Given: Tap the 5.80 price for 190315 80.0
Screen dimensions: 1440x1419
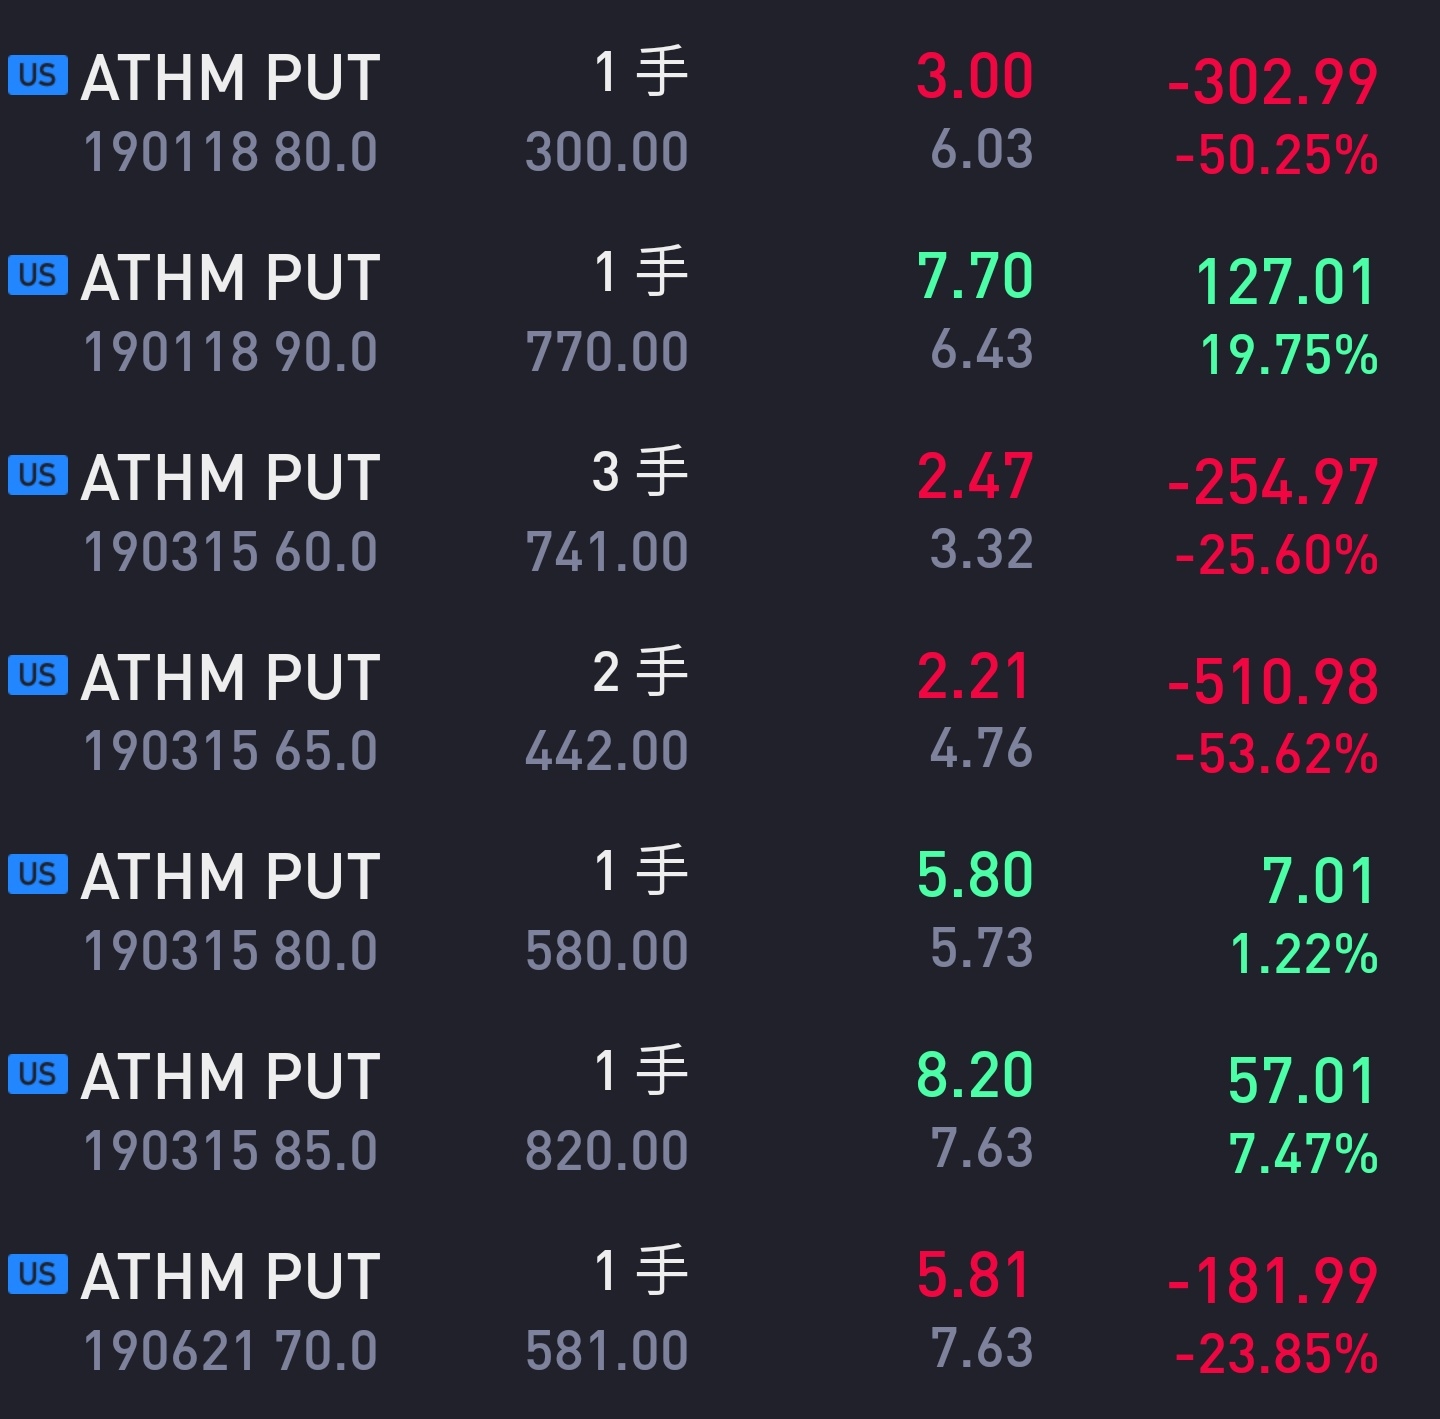Looking at the screenshot, I should pyautogui.click(x=975, y=875).
